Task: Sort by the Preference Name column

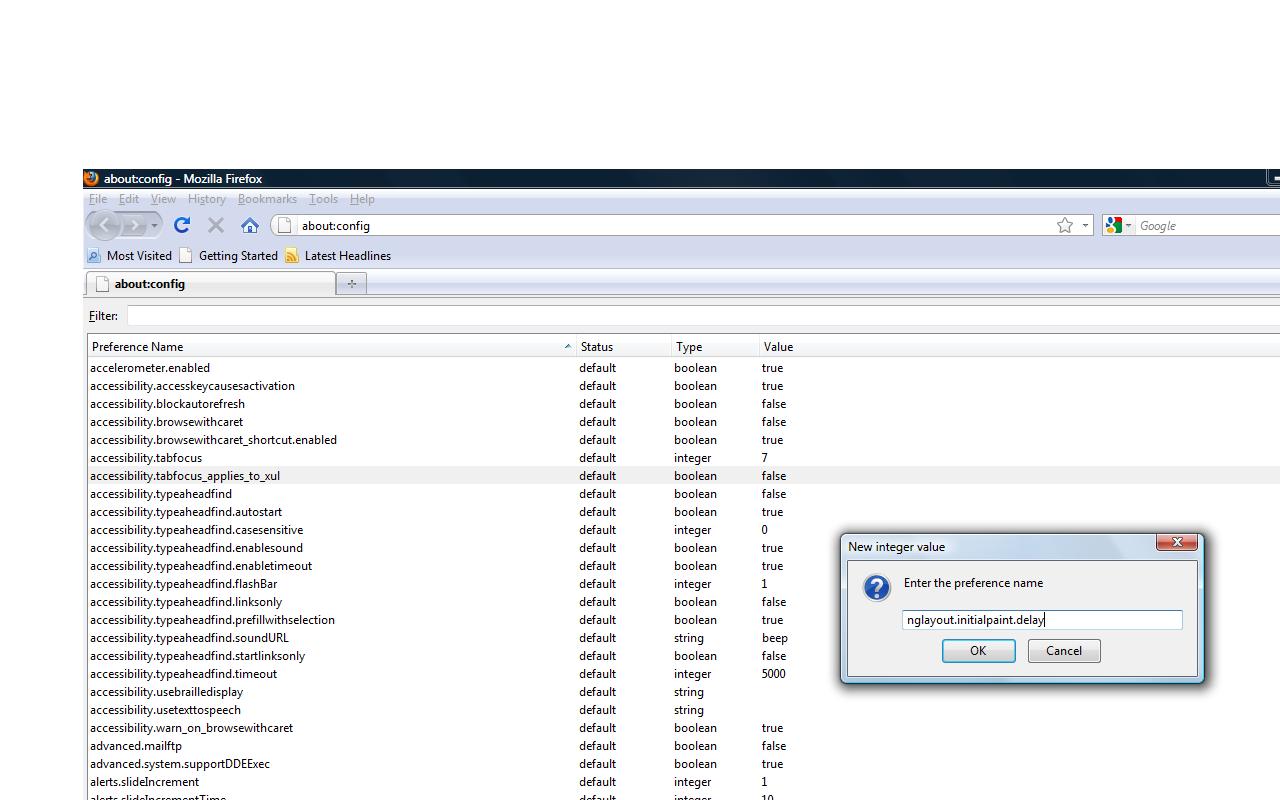Action: point(331,347)
